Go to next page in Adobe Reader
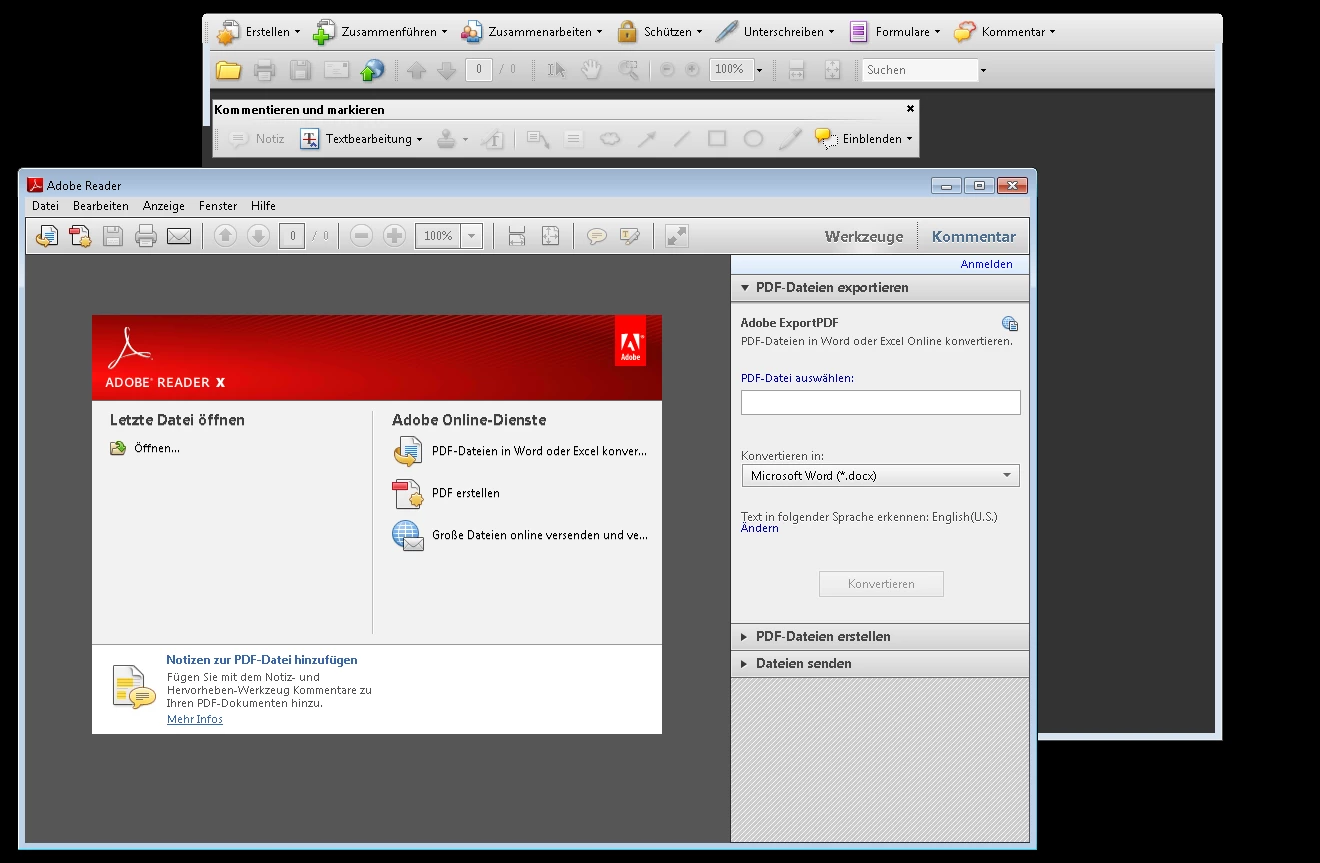 [258, 236]
